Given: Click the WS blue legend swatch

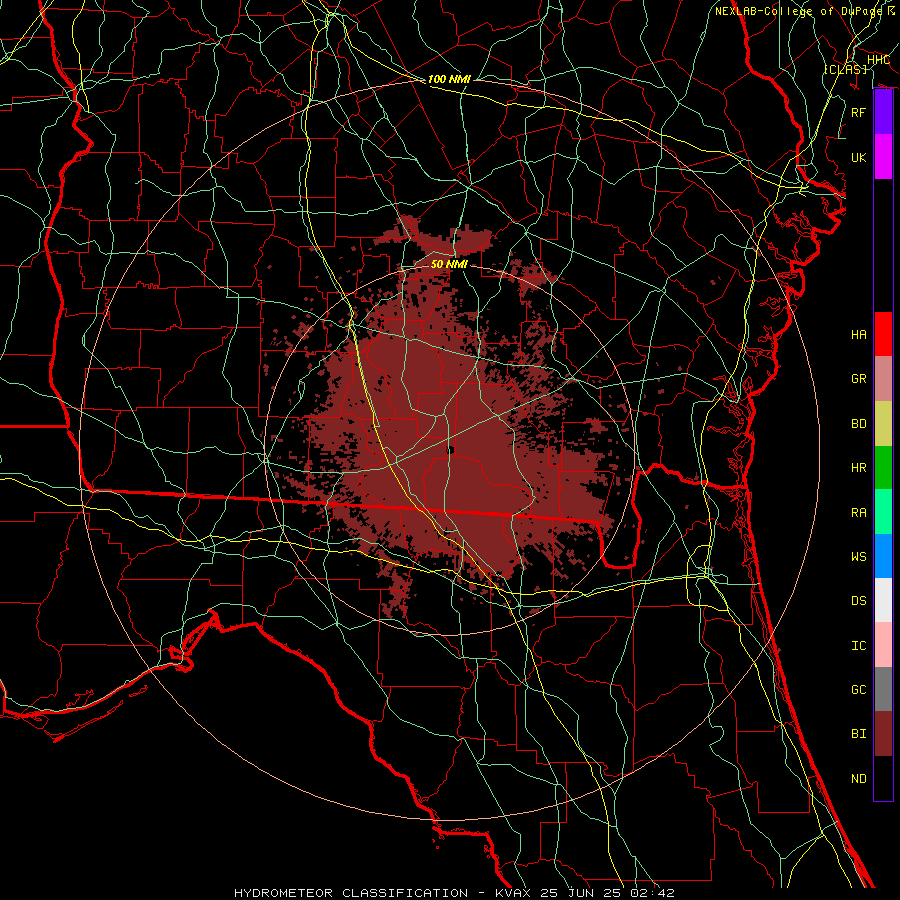Looking at the screenshot, I should tap(883, 556).
